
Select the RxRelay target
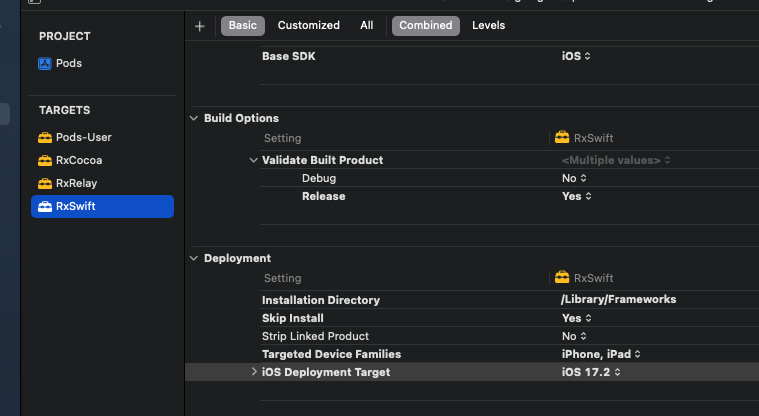[102, 184]
